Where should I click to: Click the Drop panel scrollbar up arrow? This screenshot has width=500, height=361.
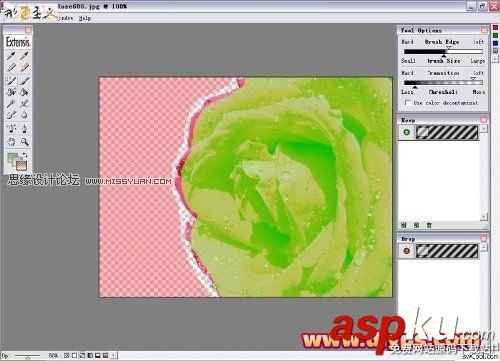pos(484,247)
